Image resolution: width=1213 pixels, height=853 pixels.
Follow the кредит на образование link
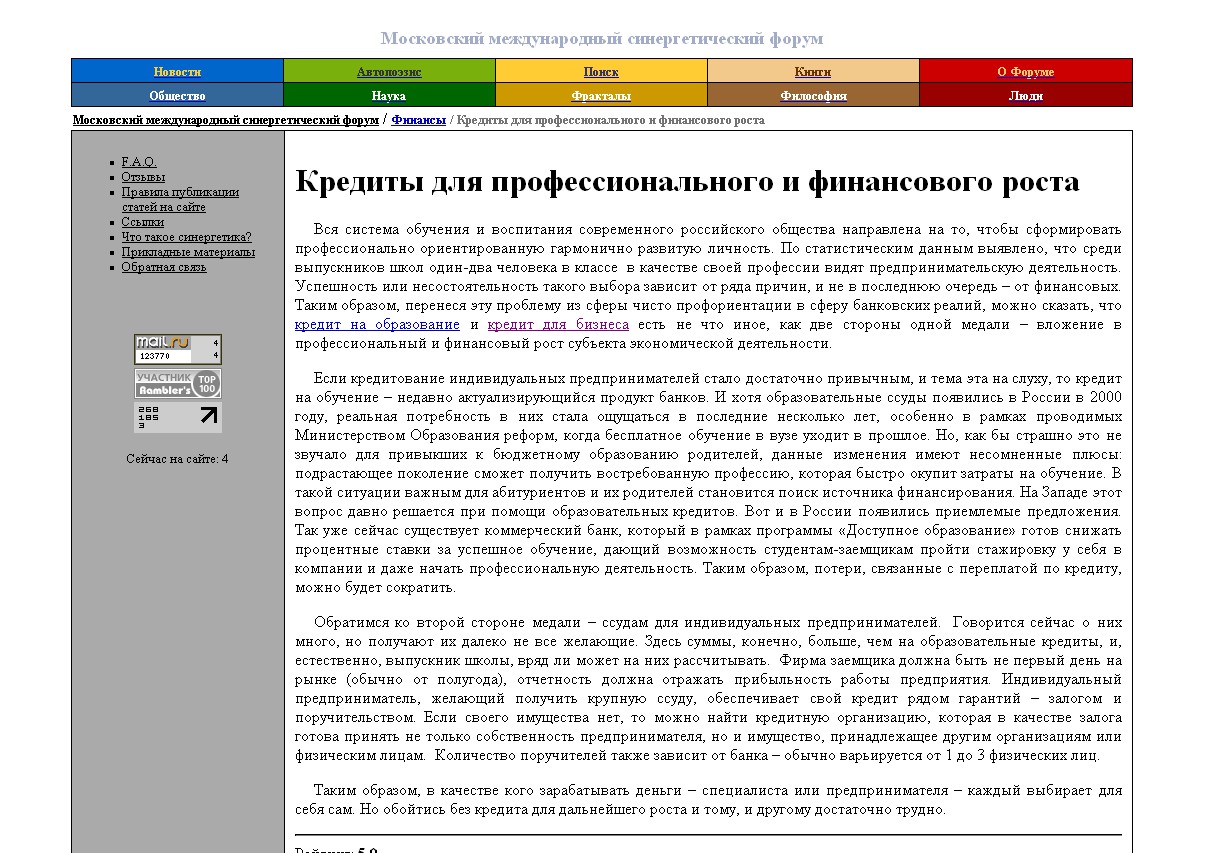(x=378, y=325)
